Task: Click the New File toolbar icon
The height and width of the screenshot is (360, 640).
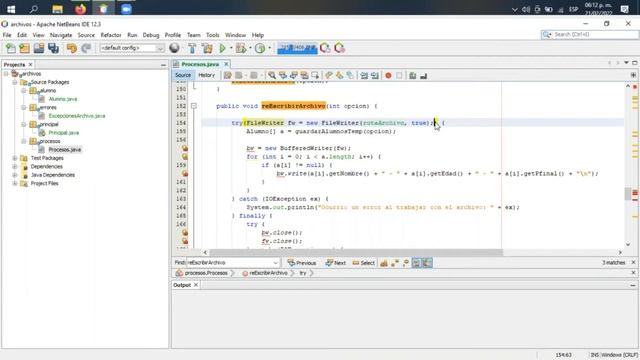Action: [x=11, y=48]
